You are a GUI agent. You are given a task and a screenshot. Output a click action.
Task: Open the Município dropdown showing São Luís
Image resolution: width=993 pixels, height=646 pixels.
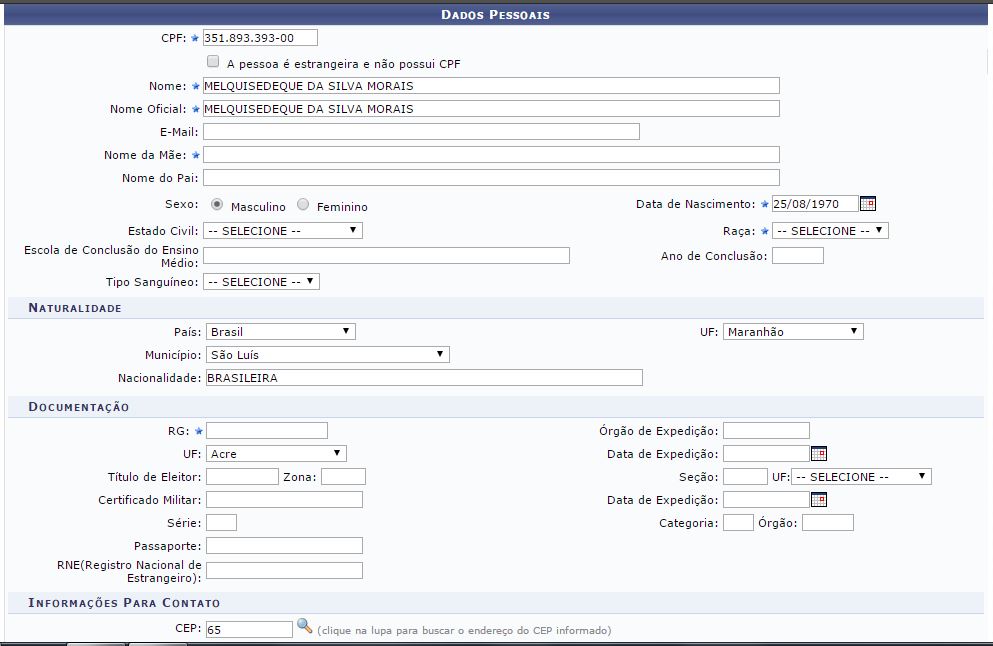coord(327,355)
